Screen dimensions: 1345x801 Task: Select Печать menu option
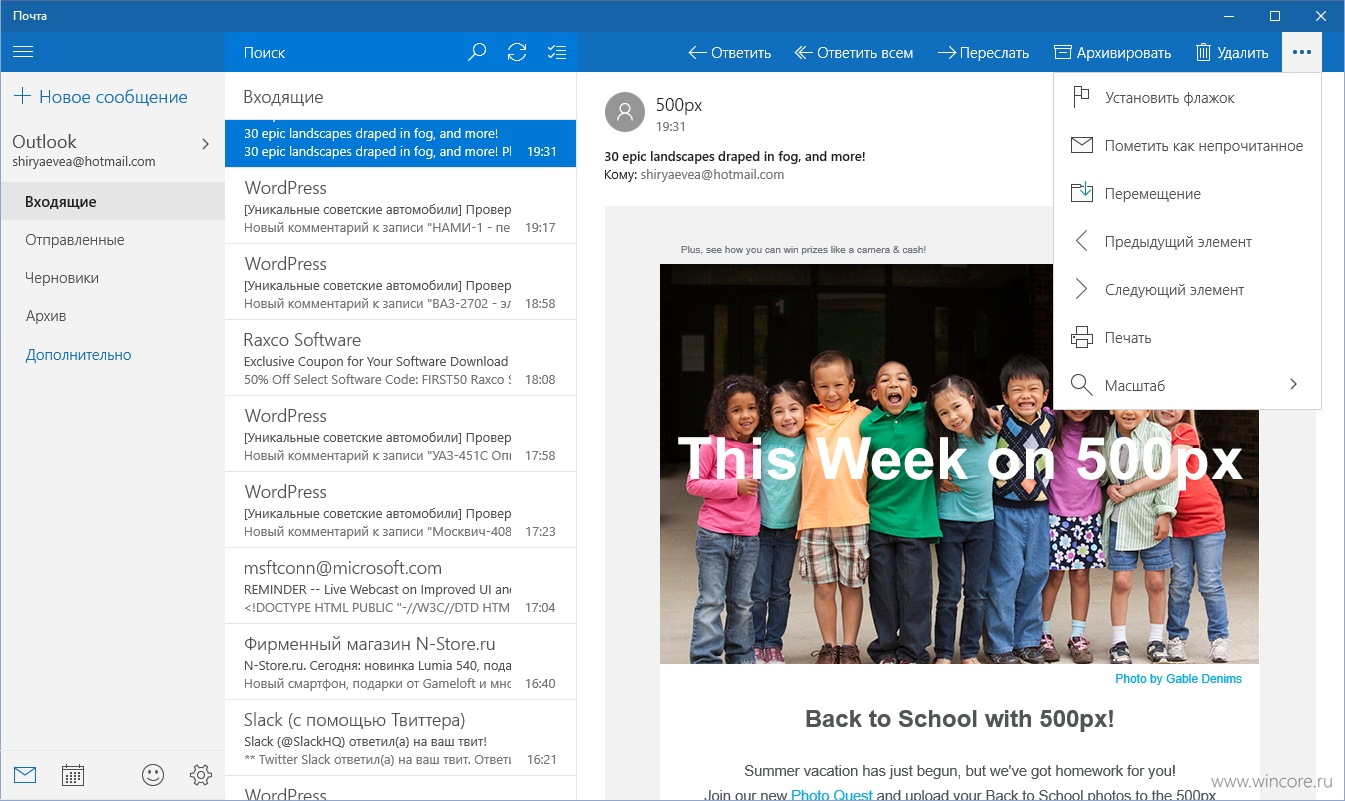pos(1187,338)
